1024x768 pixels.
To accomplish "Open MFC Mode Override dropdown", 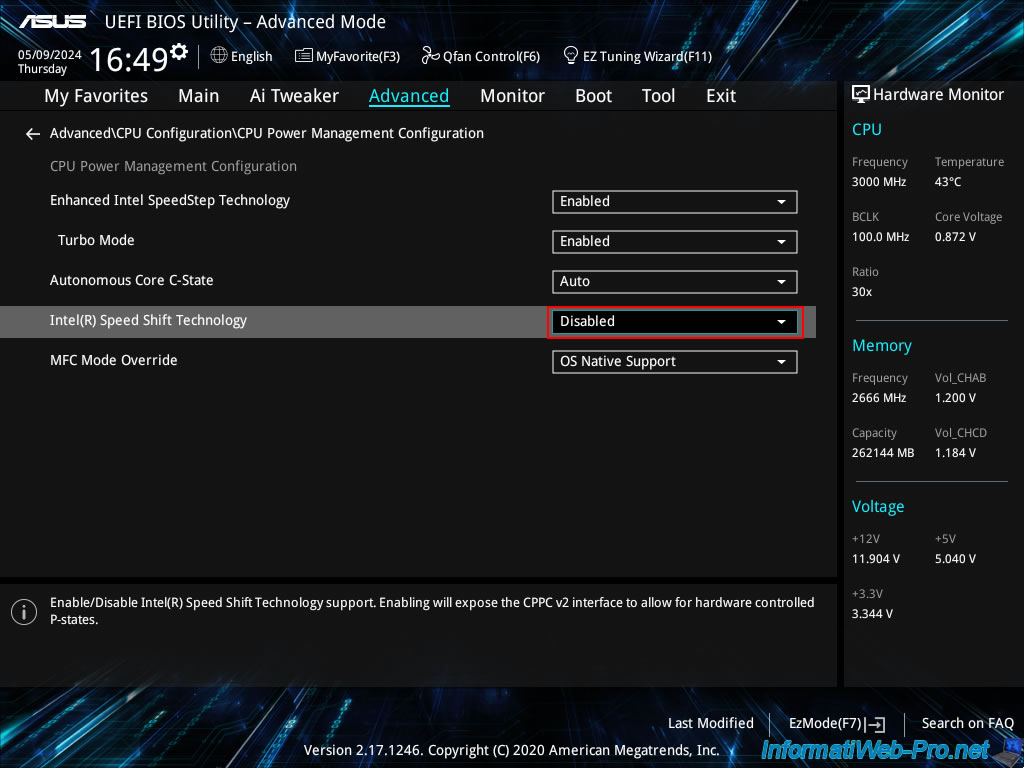I will [x=674, y=362].
